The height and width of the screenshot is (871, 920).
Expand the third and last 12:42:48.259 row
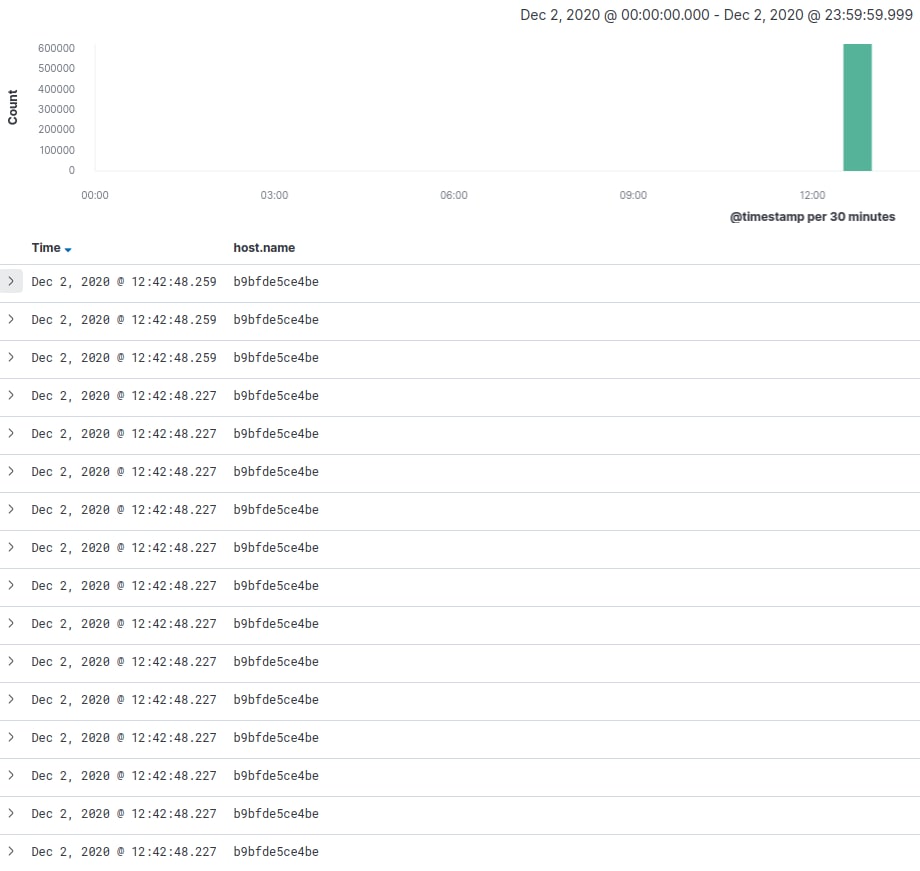pyautogui.click(x=11, y=357)
